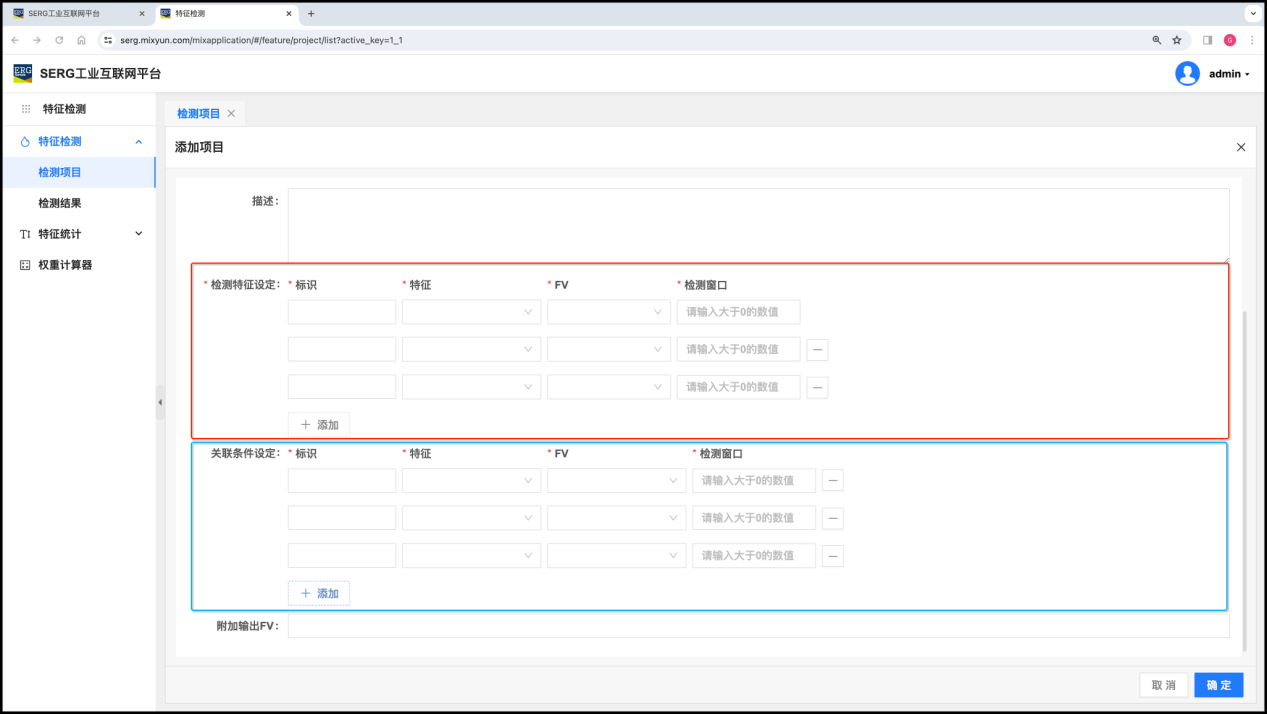Click the browser home icon
The image size is (1267, 714).
click(x=81, y=40)
